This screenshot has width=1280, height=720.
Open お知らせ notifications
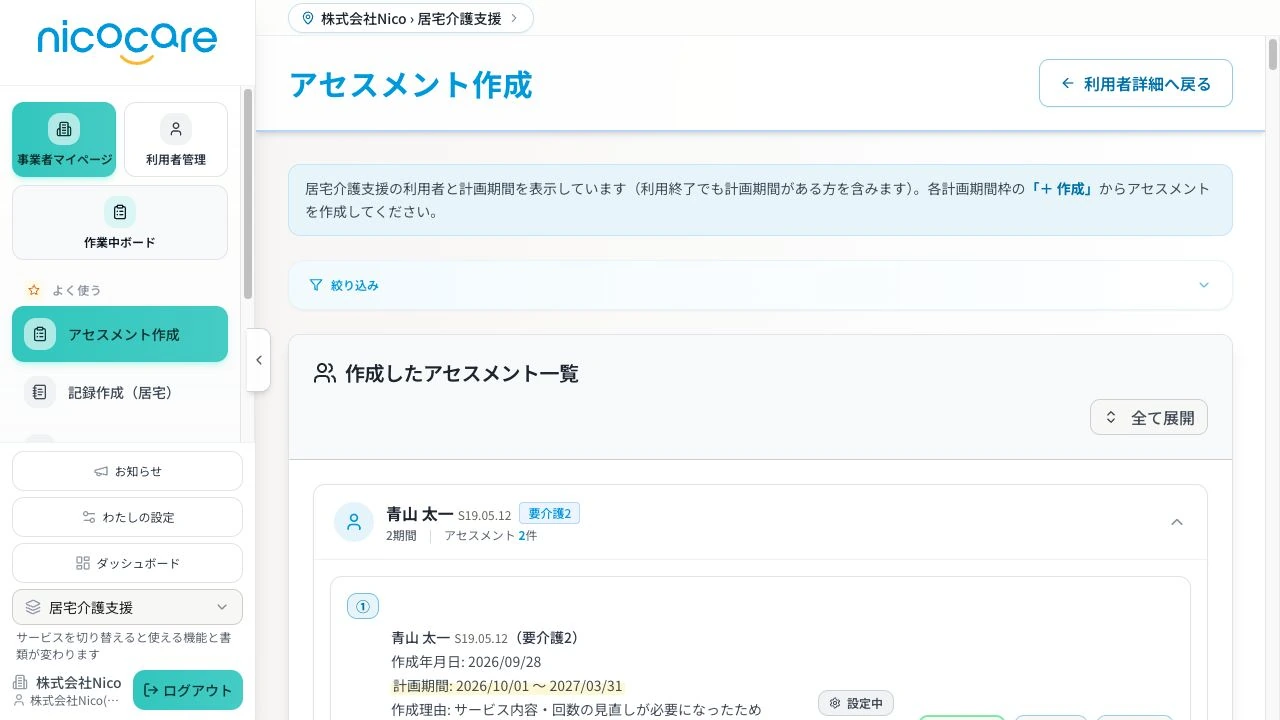click(127, 471)
